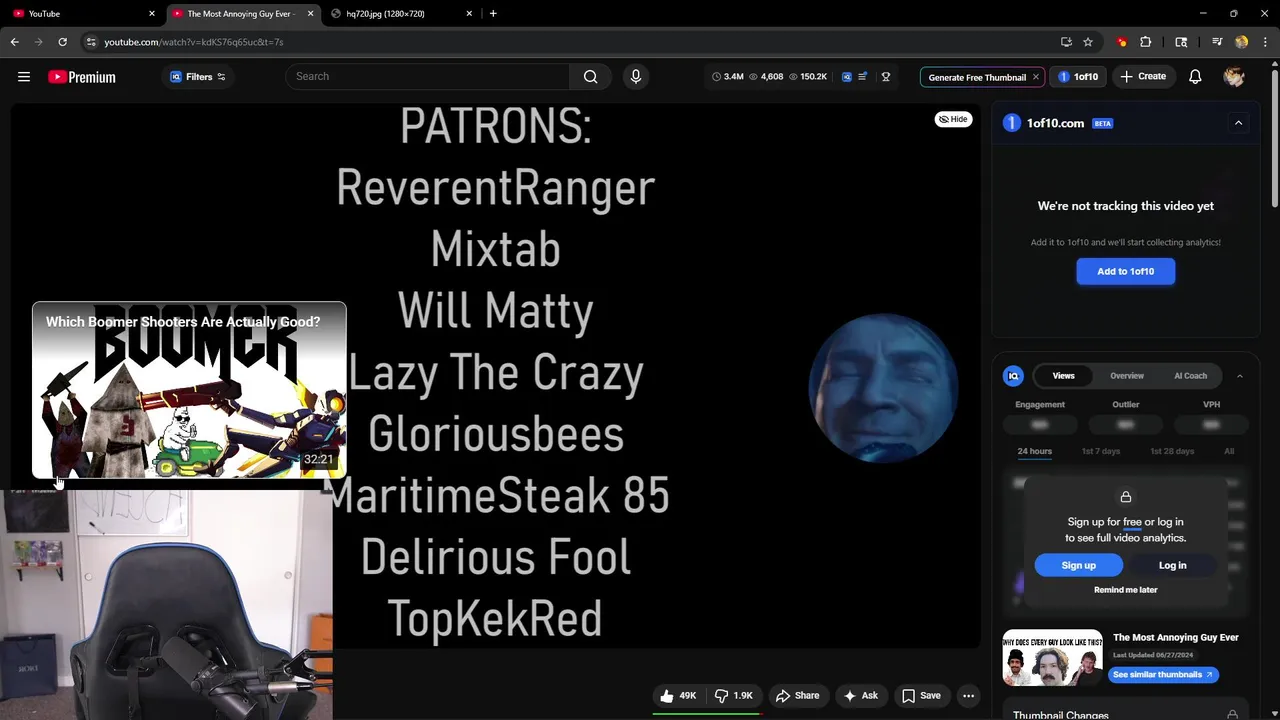Close the hq720.jpg tab
The image size is (1280, 720).
469,14
